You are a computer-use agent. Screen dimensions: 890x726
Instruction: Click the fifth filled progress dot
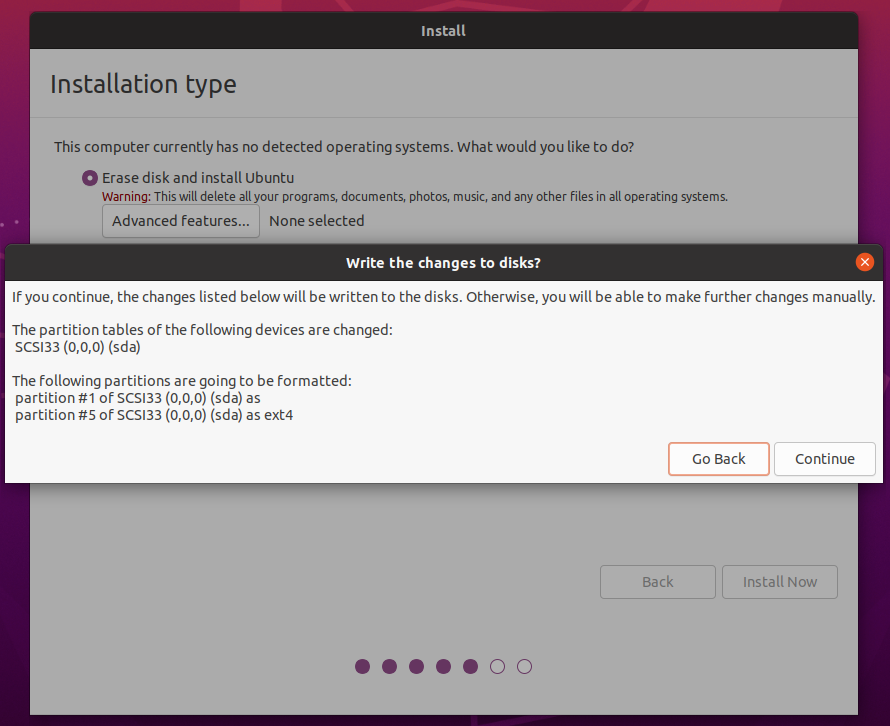click(x=471, y=666)
